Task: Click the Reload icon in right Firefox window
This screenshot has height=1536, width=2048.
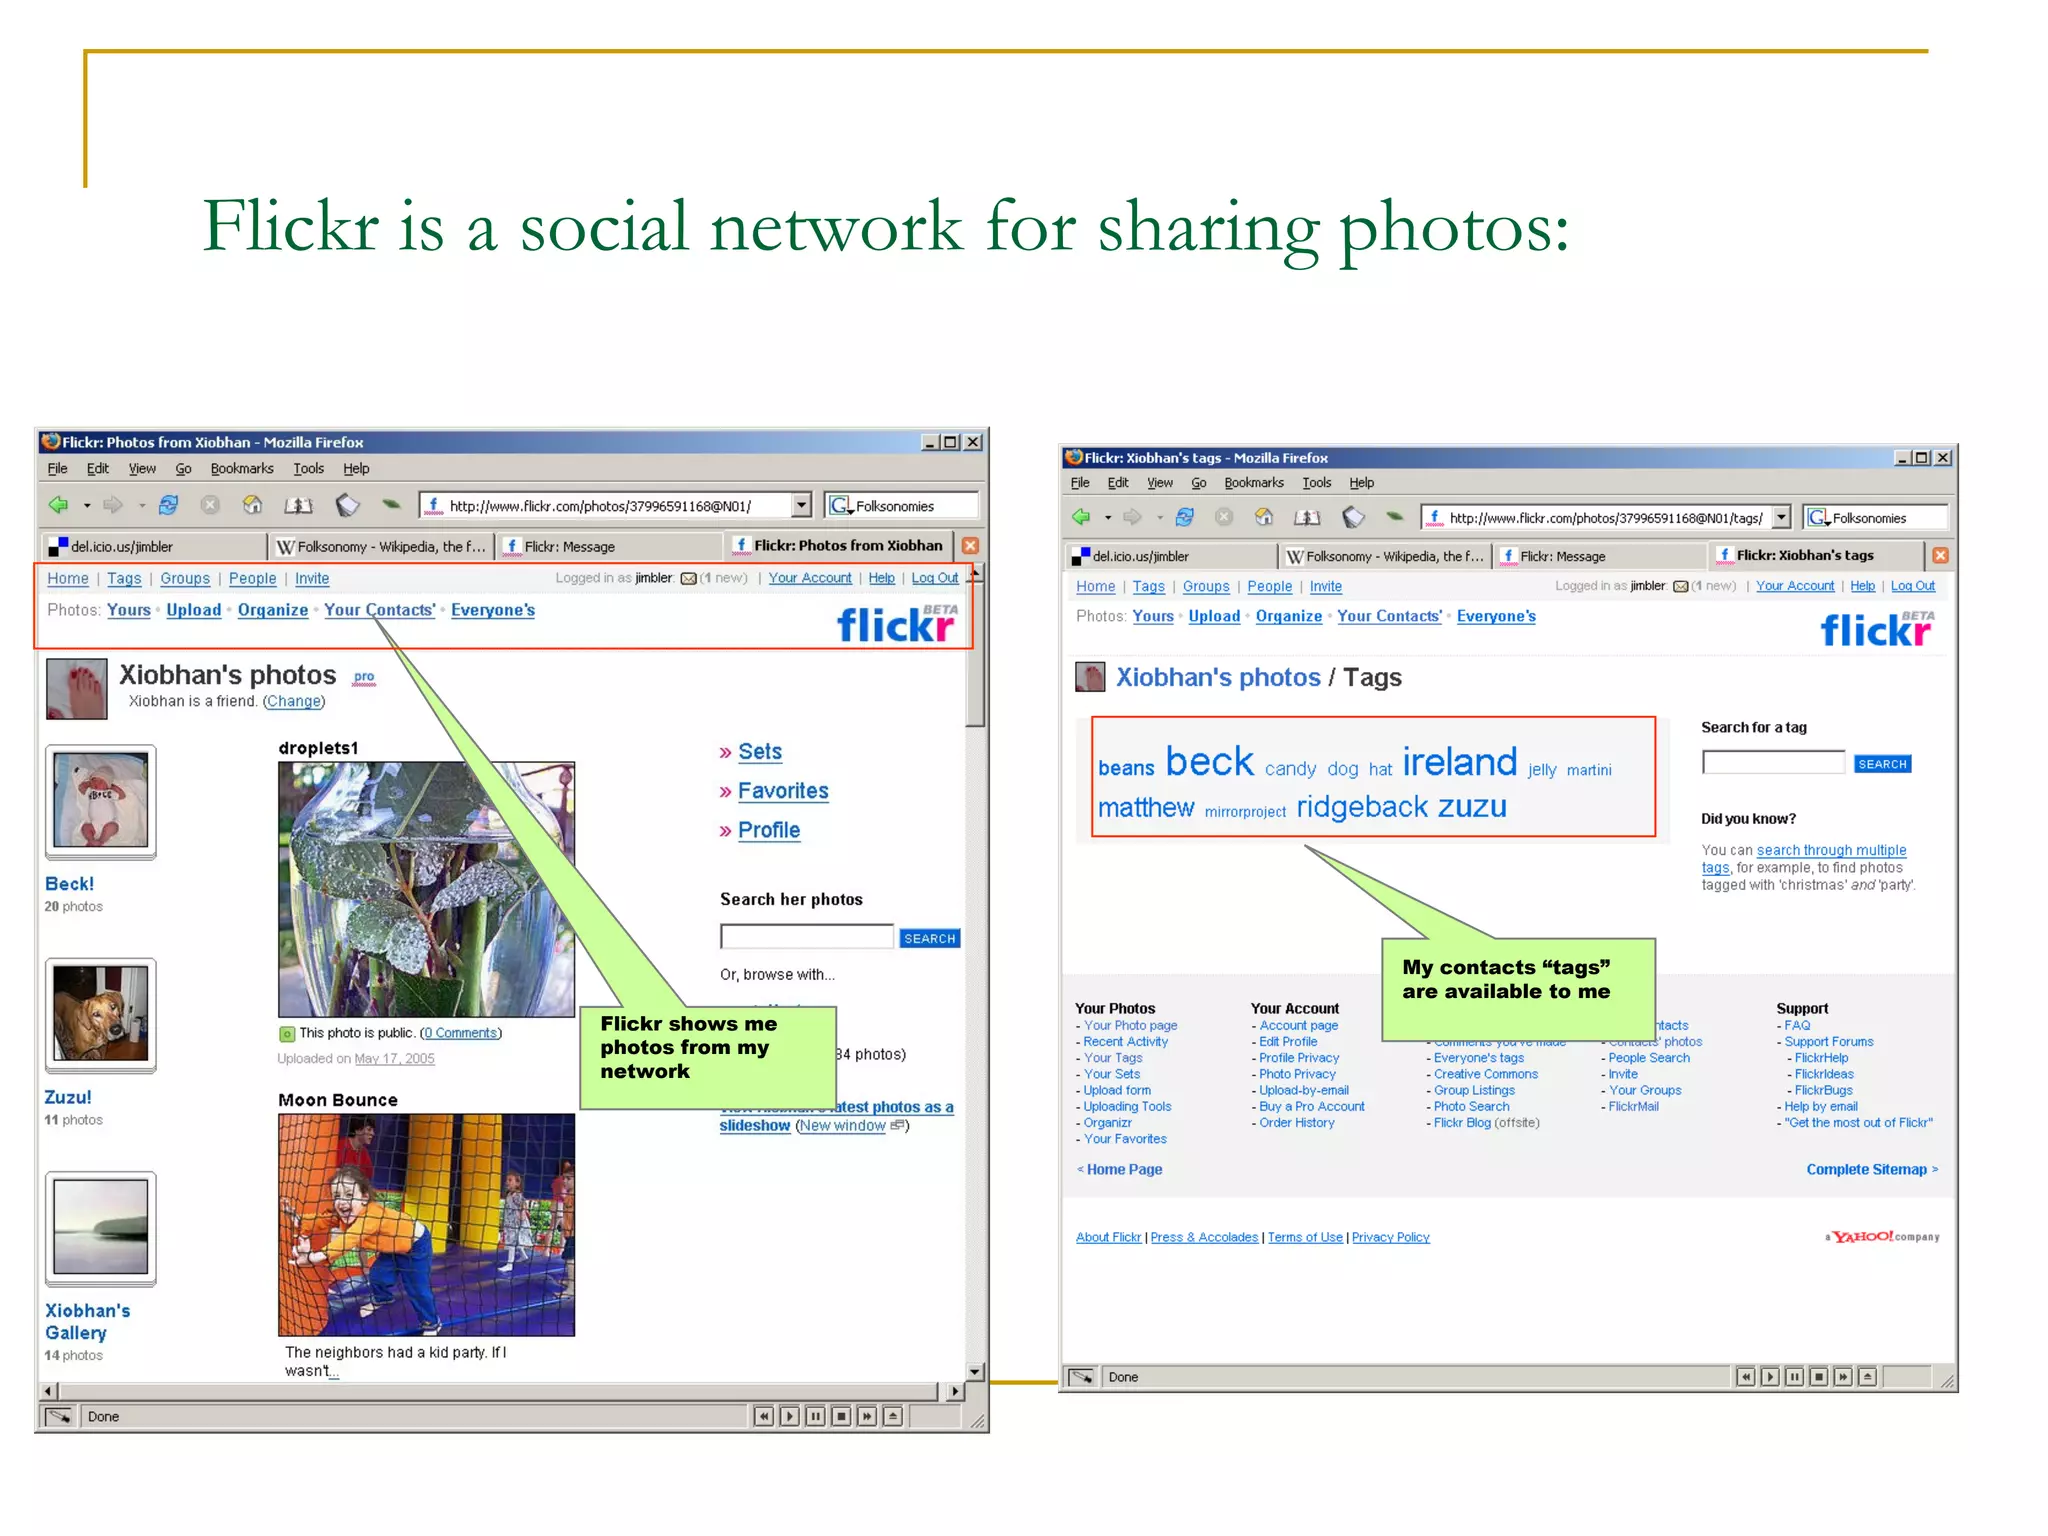Action: (1185, 517)
